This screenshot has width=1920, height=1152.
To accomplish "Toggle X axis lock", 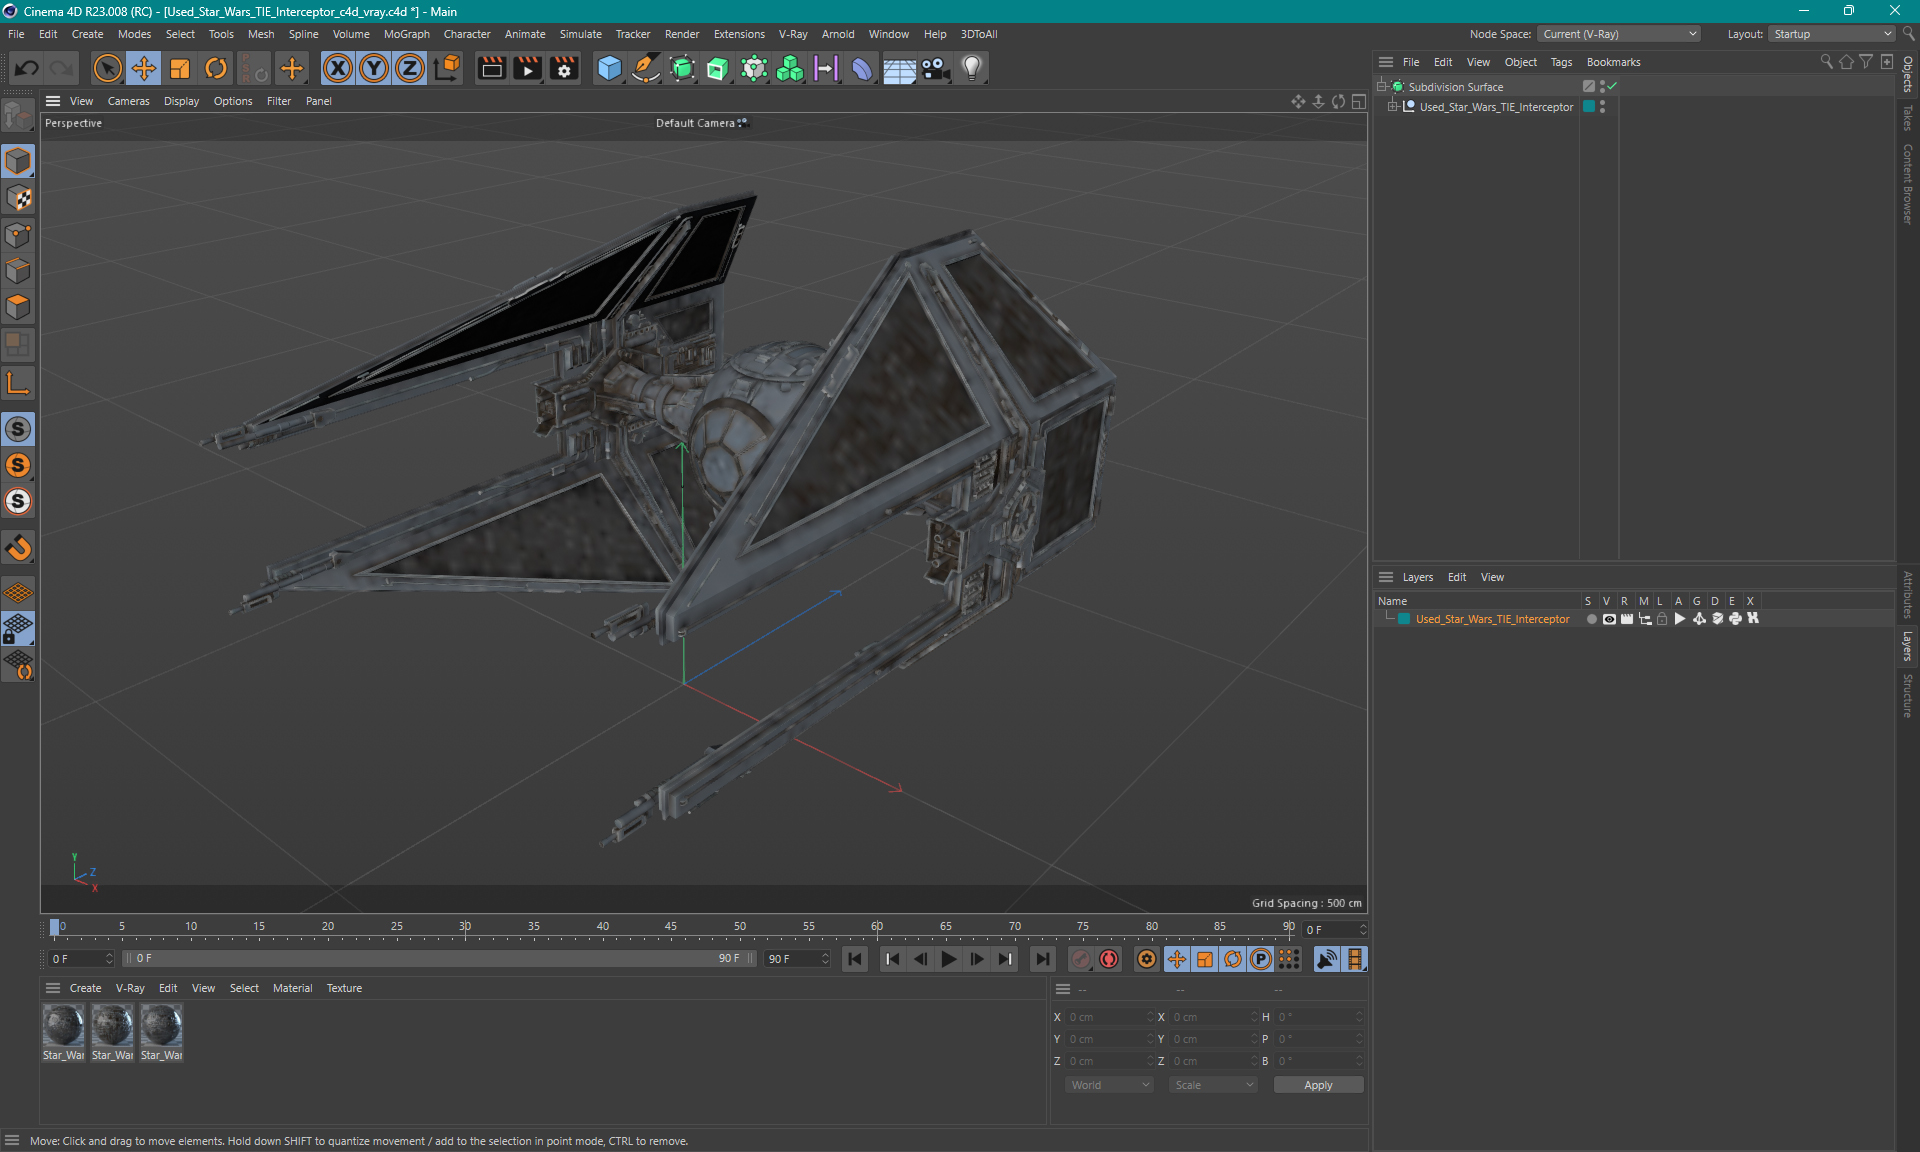I will coord(338,68).
